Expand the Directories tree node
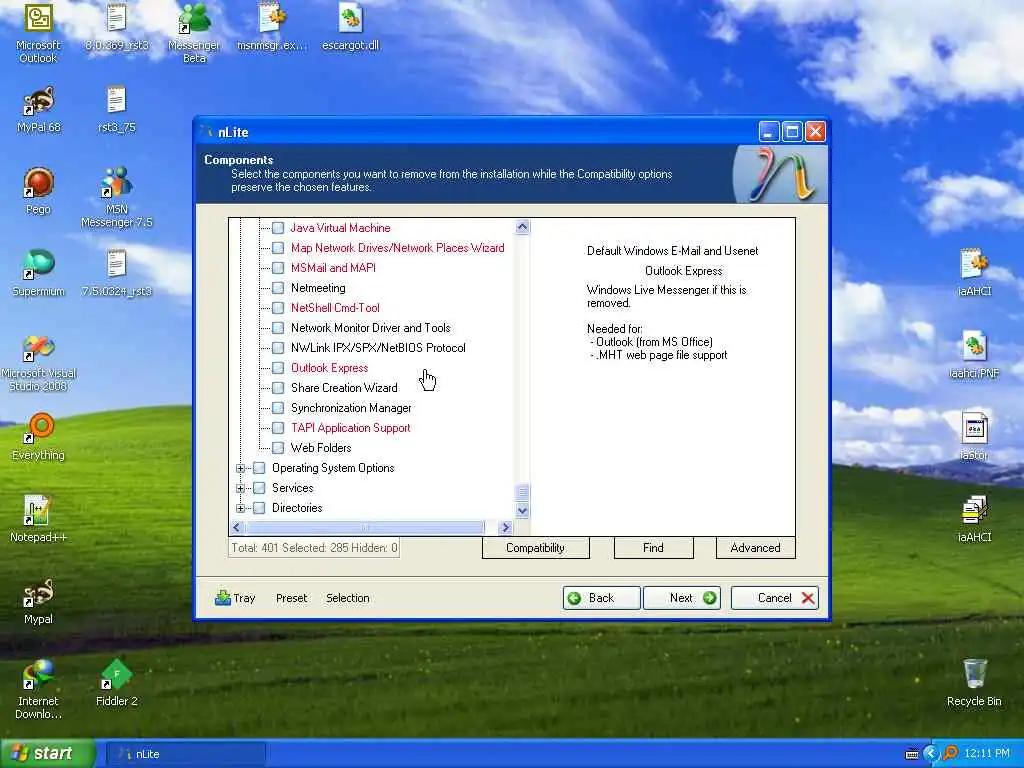This screenshot has width=1024, height=768. [x=240, y=508]
